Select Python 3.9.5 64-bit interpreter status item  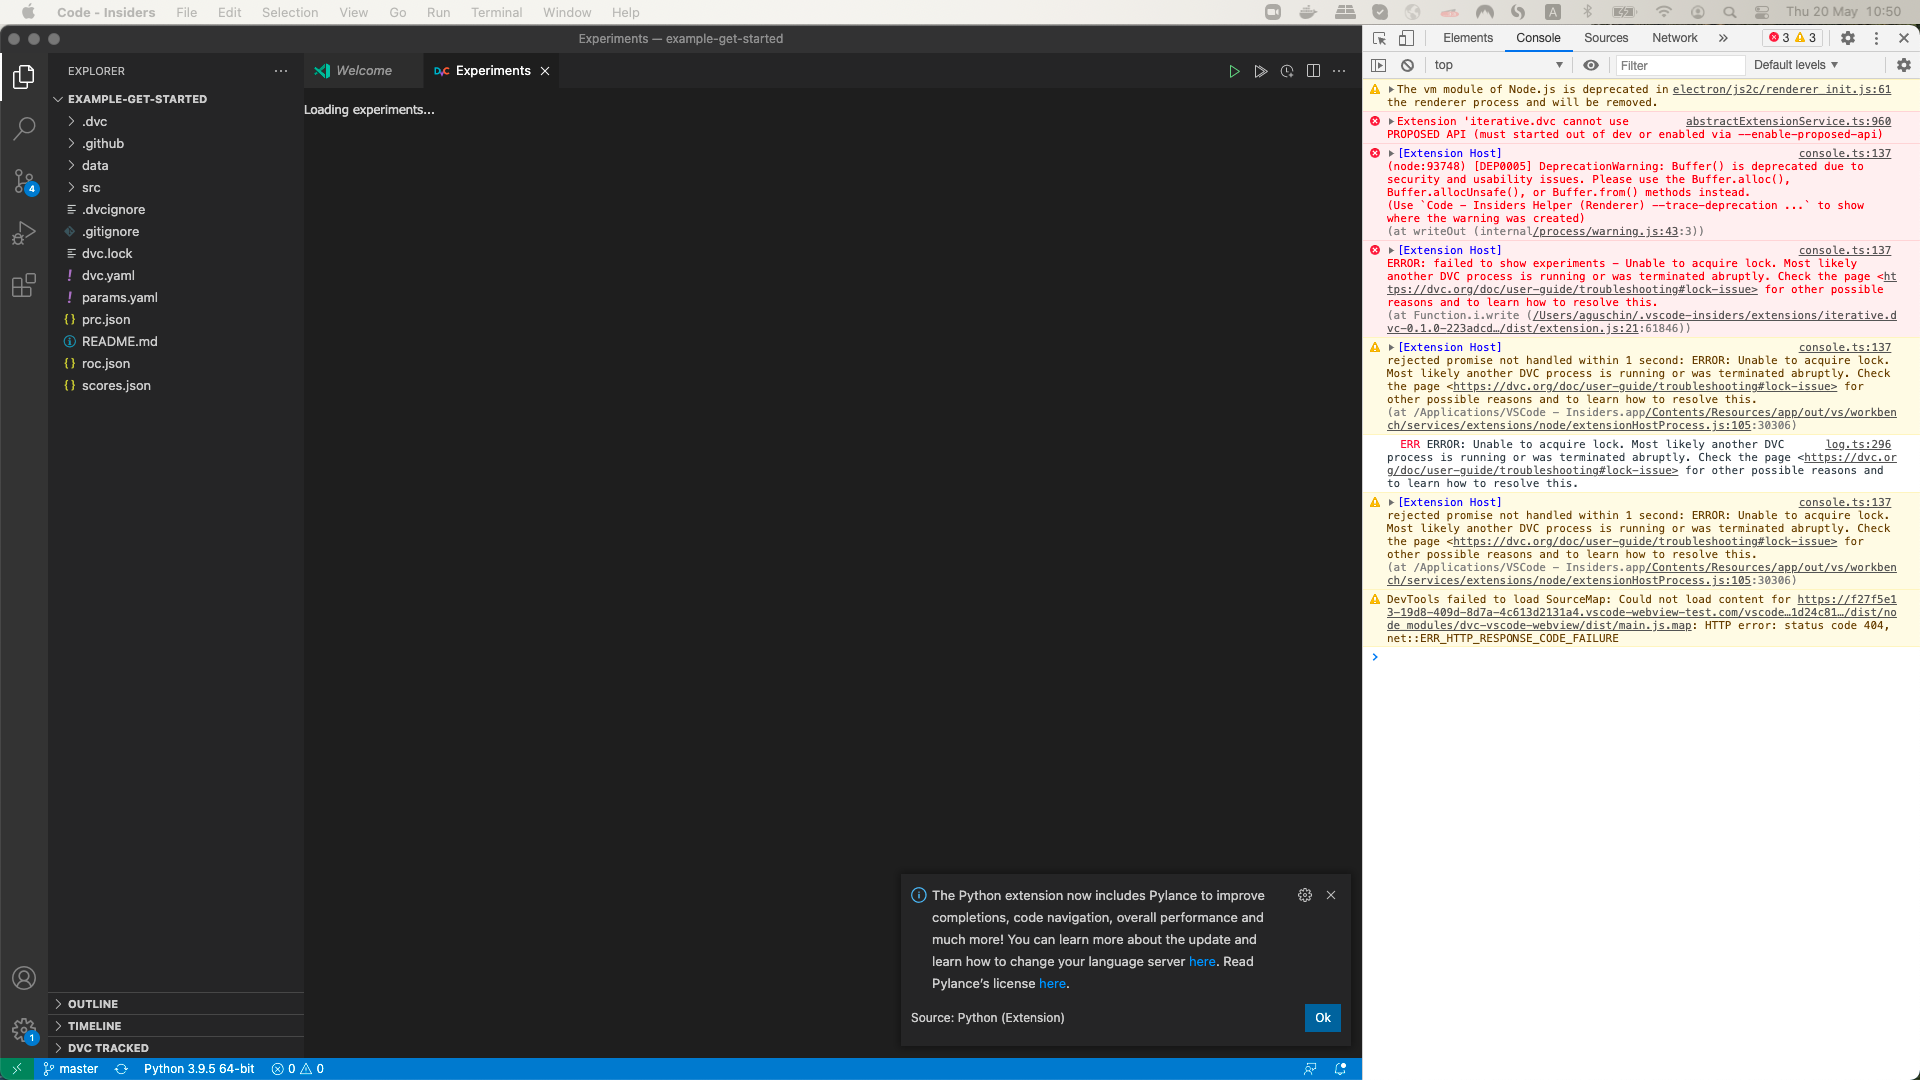click(x=199, y=1069)
